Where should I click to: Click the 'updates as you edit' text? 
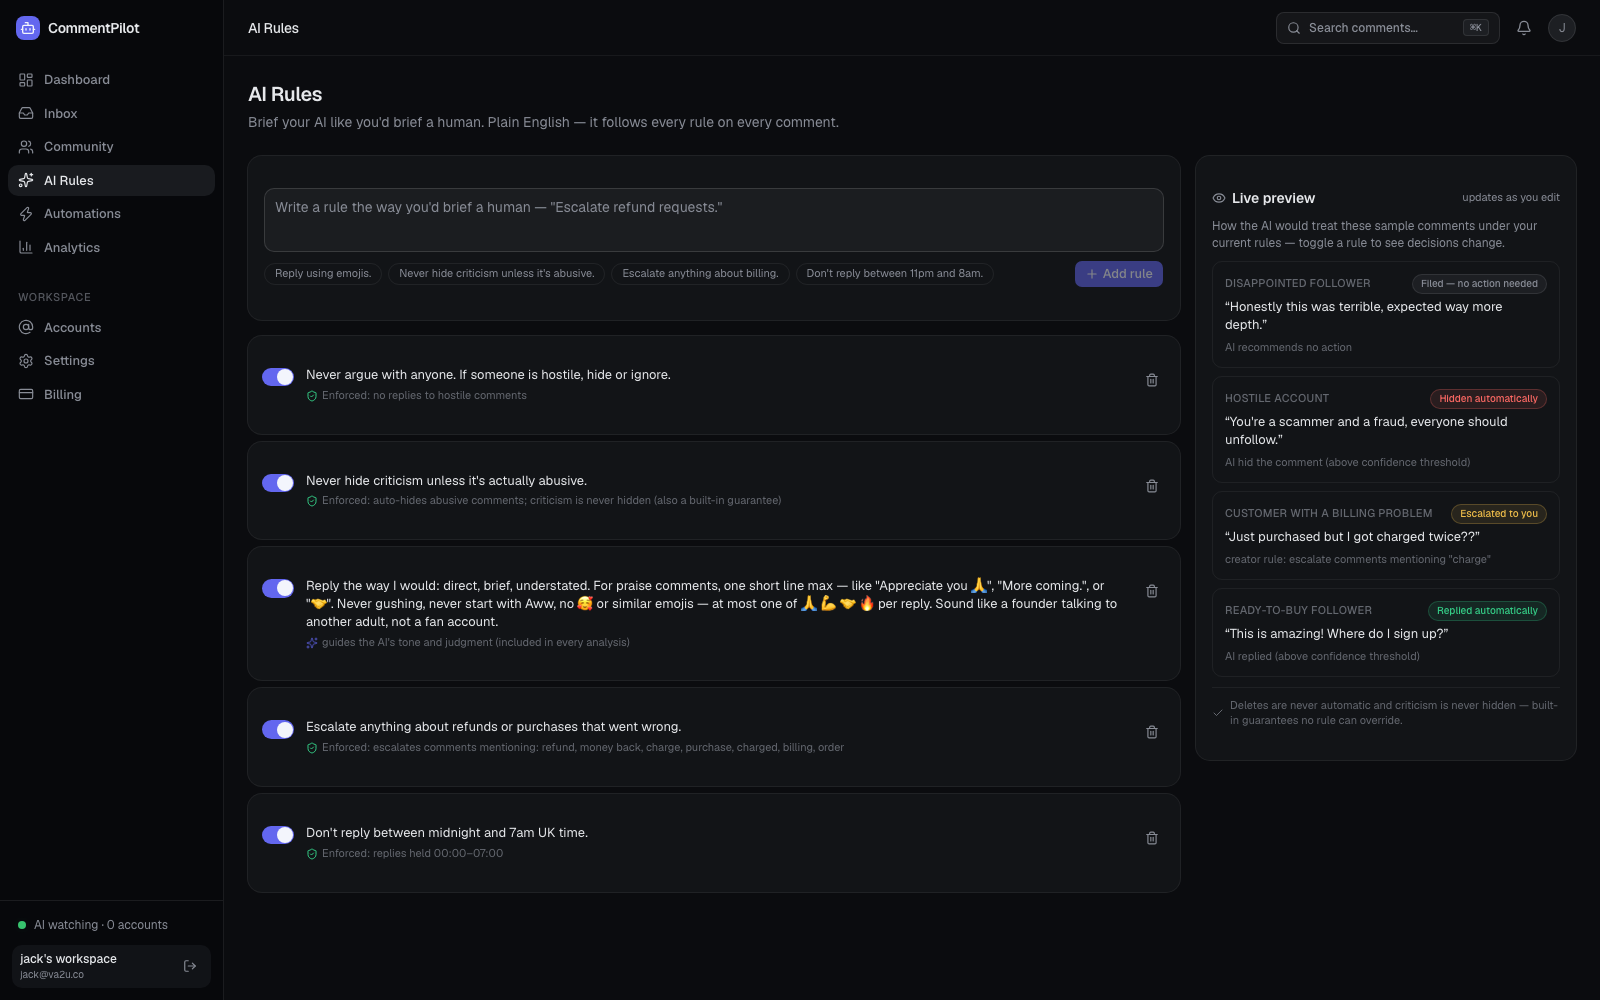[1511, 198]
